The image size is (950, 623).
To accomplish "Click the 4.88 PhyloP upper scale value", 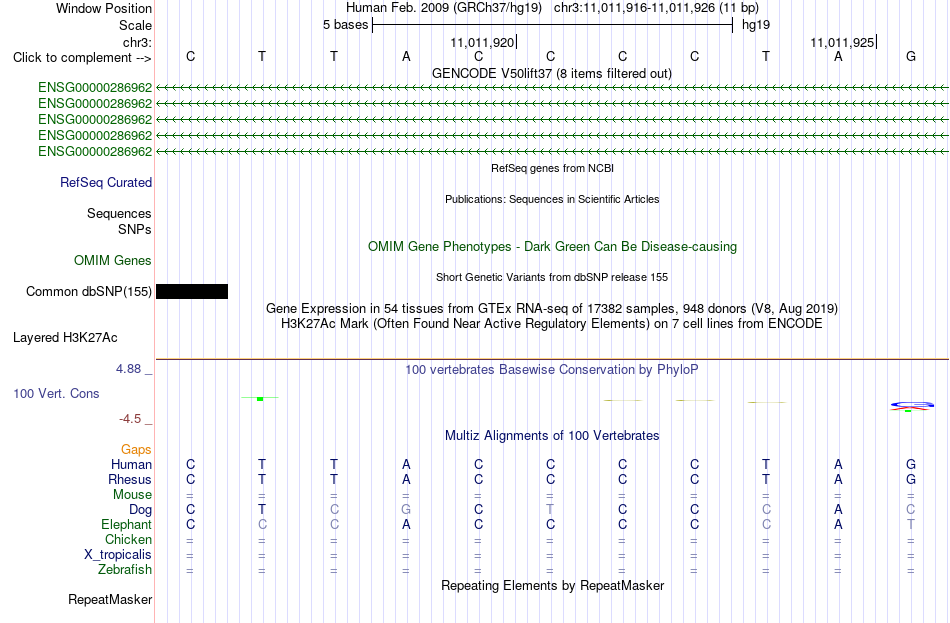I will [128, 368].
